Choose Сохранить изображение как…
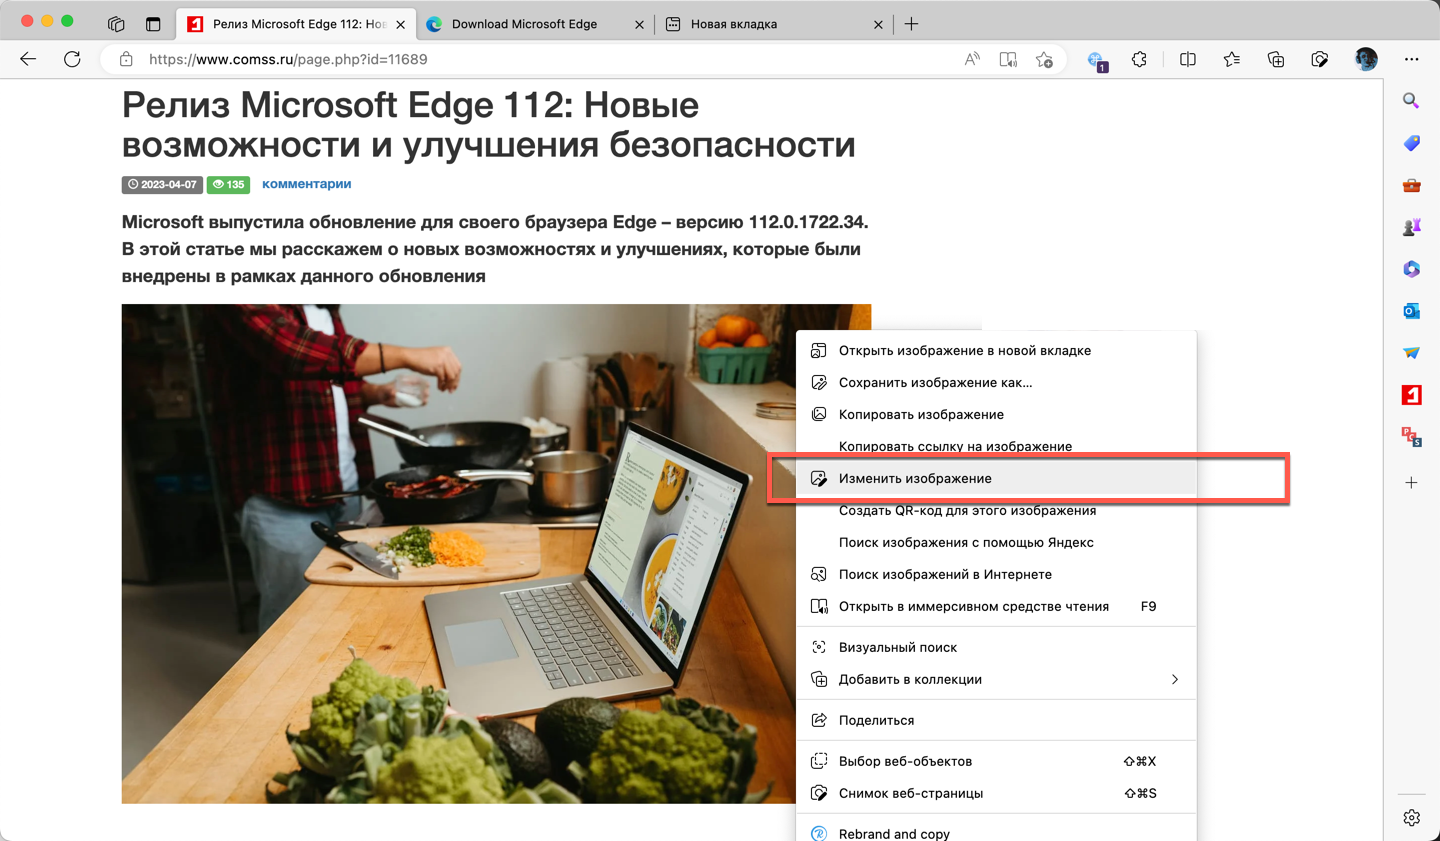Image resolution: width=1440 pixels, height=841 pixels. 996,382
